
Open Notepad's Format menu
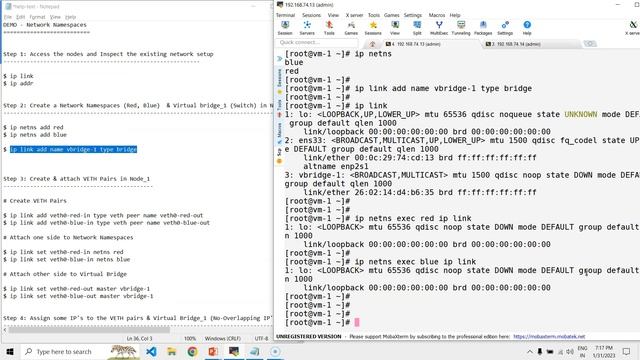[x=37, y=17]
